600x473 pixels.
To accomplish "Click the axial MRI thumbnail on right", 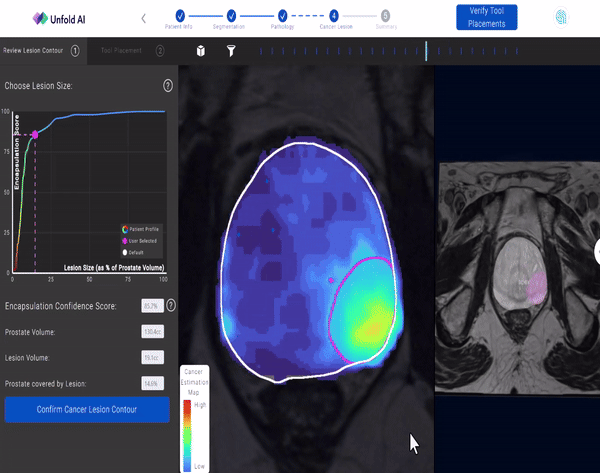I will 518,270.
